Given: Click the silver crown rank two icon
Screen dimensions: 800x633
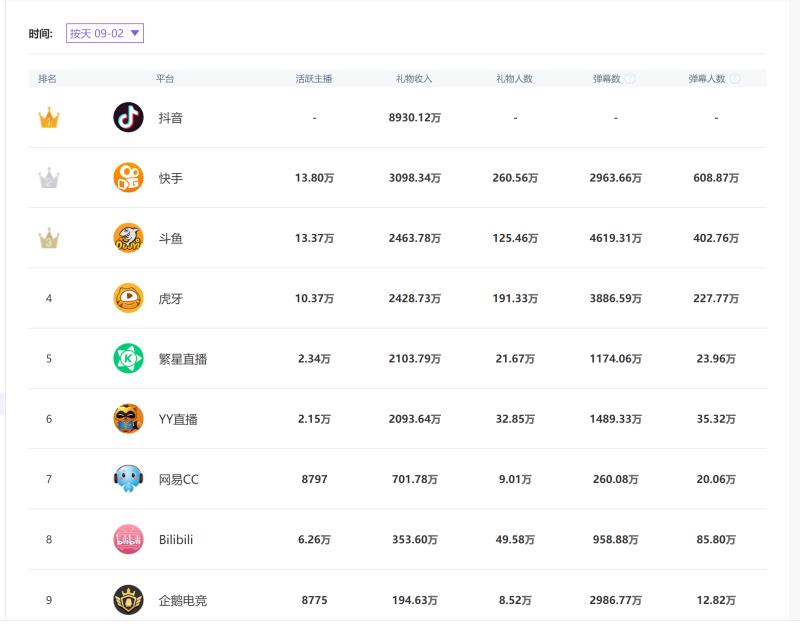Looking at the screenshot, I should click(49, 179).
